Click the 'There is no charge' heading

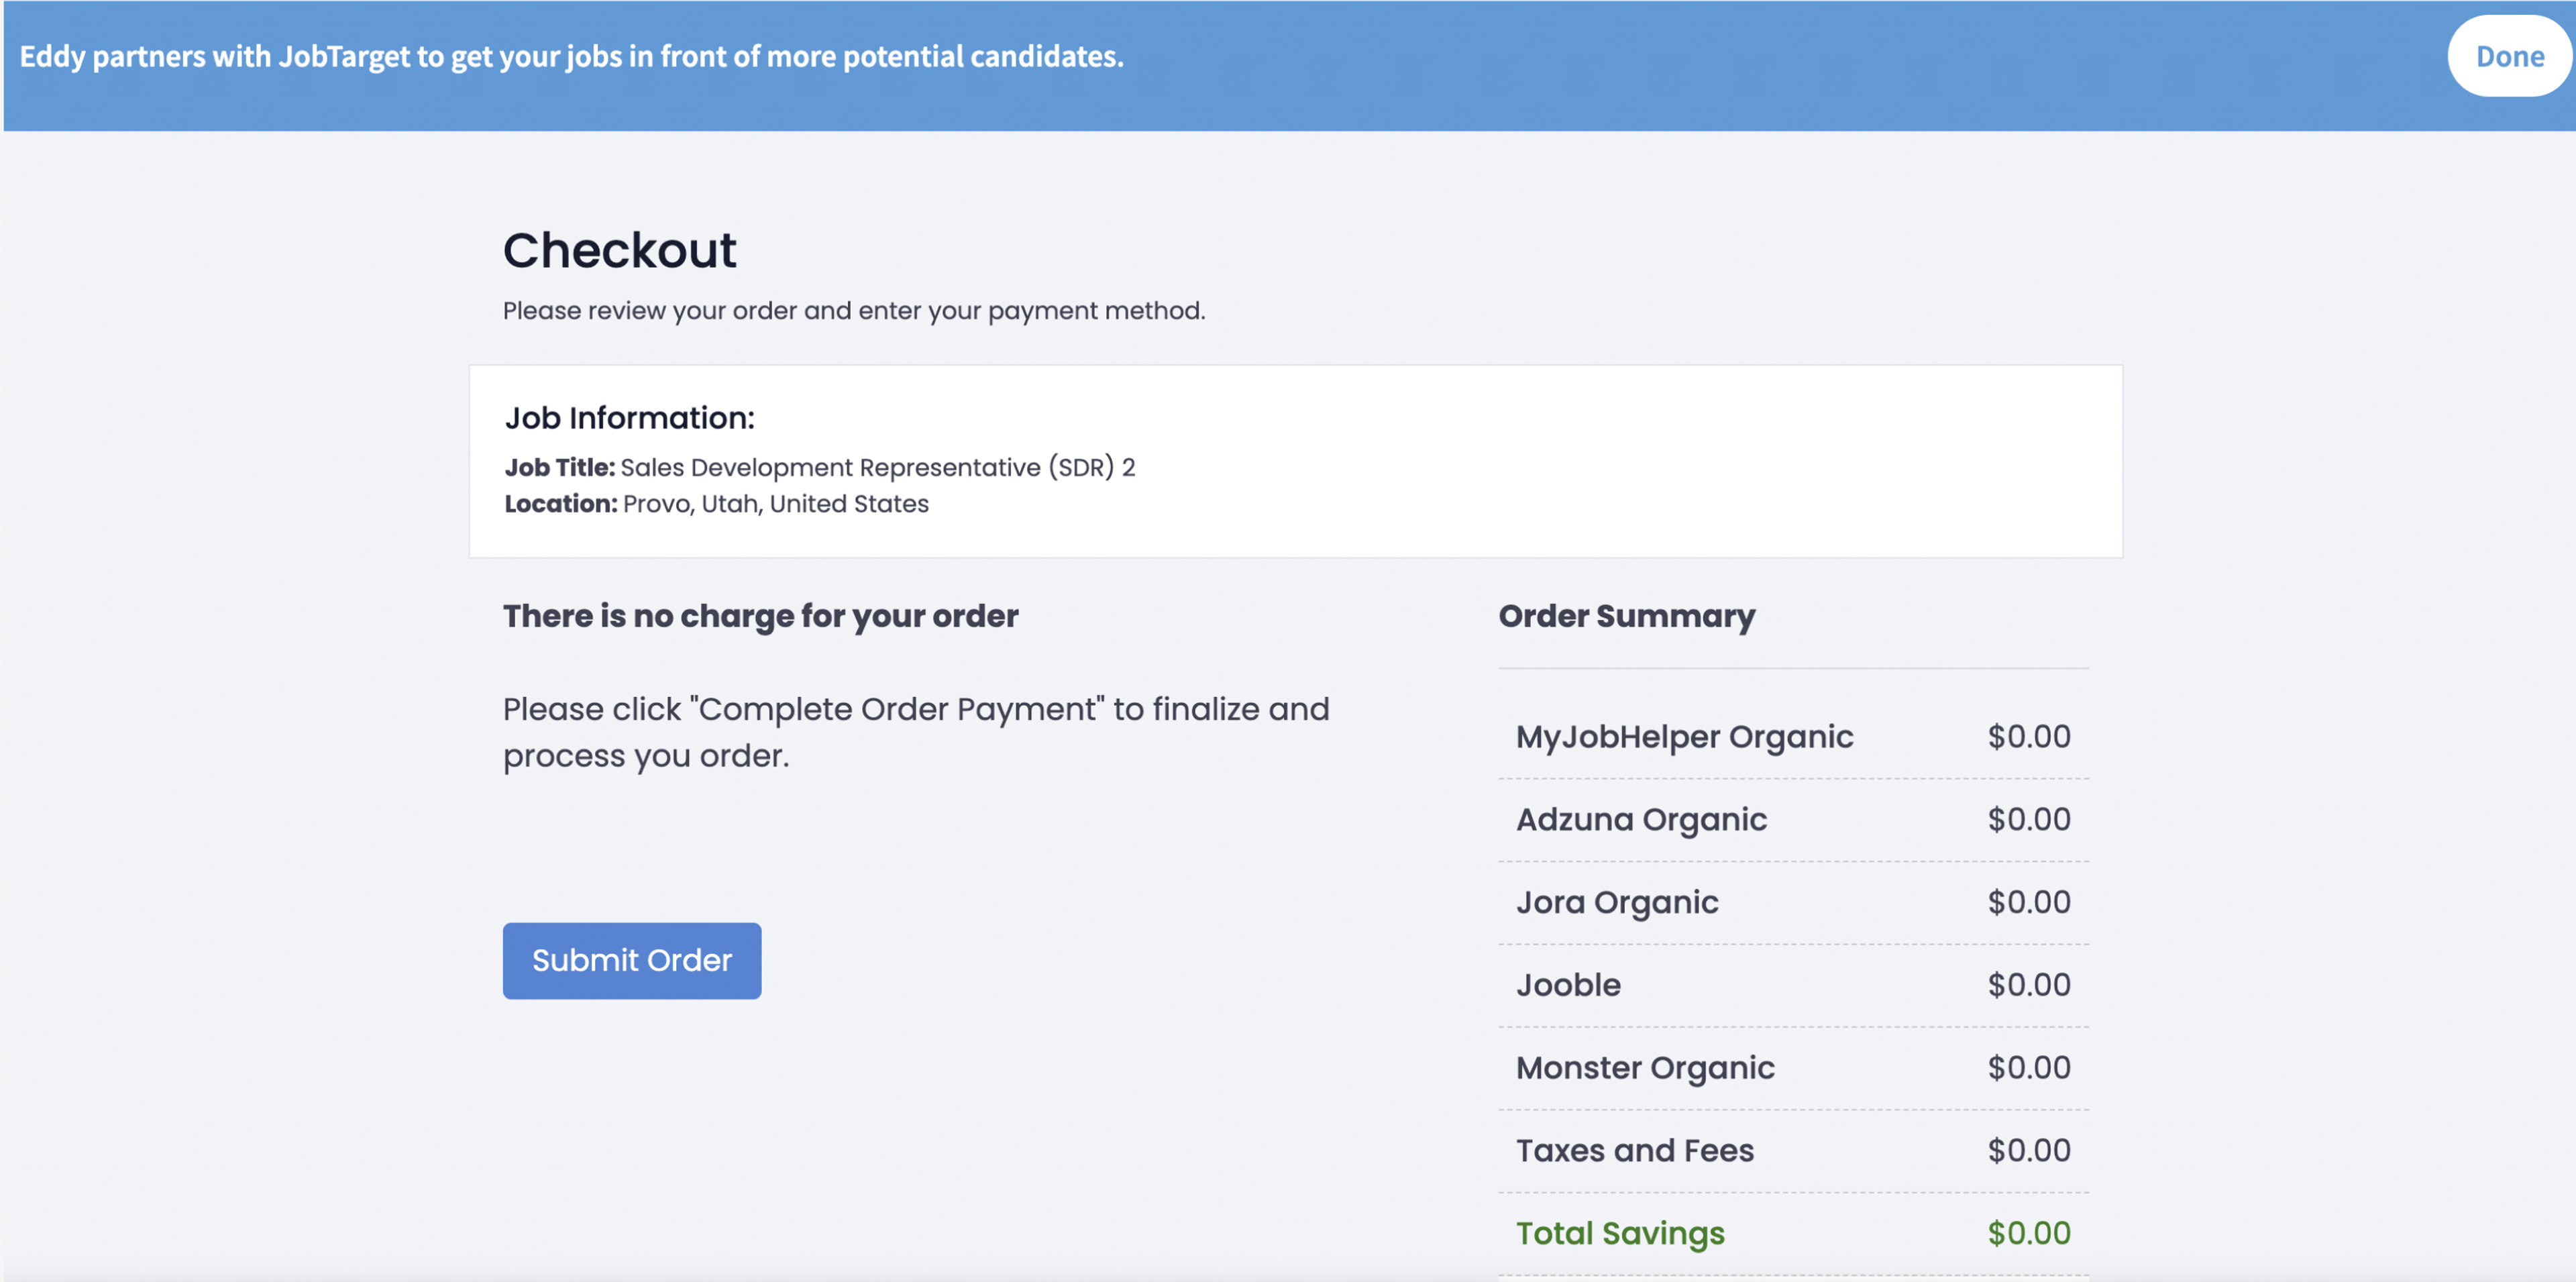[760, 616]
